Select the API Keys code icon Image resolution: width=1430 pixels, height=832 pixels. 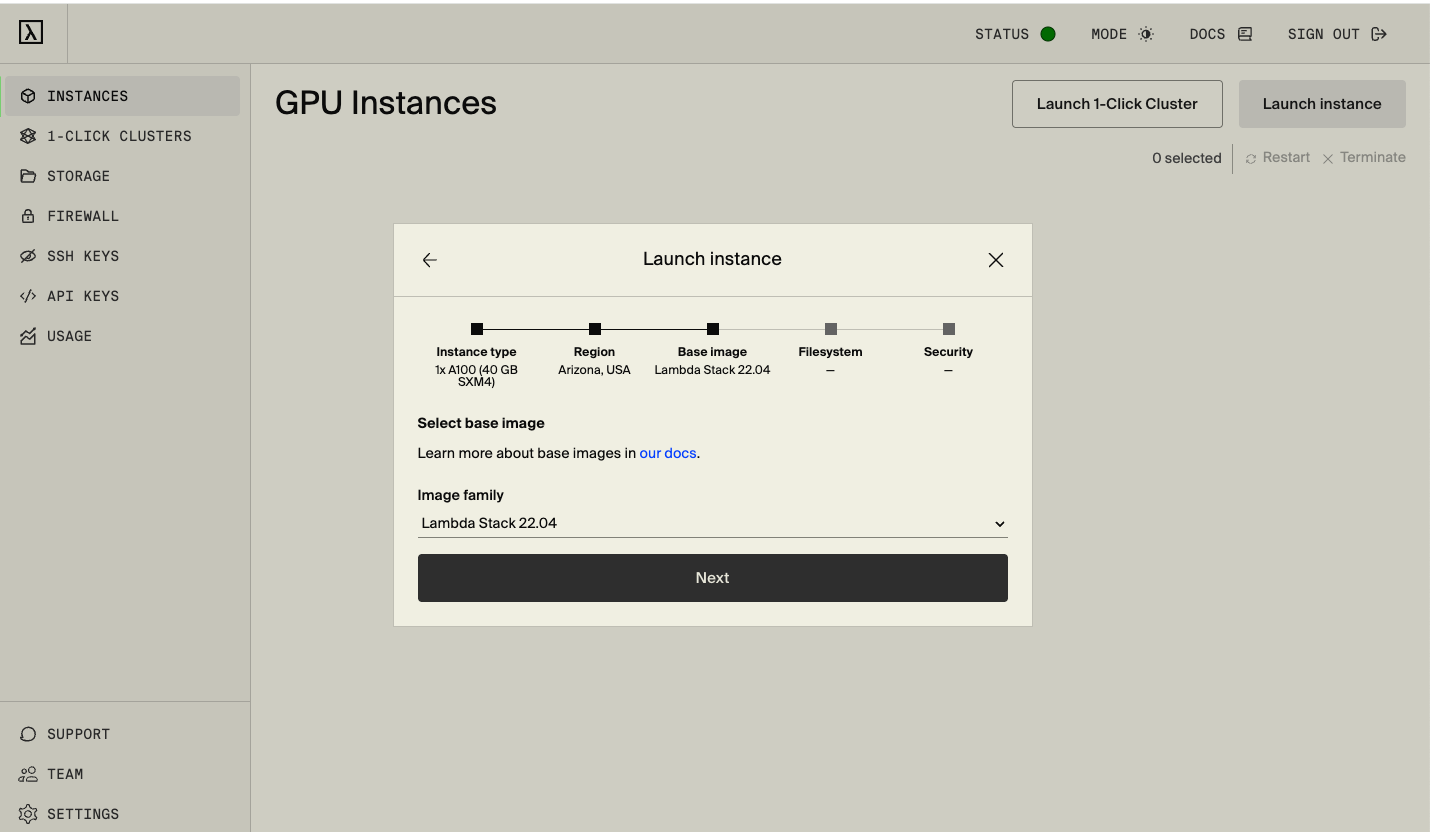click(x=28, y=295)
